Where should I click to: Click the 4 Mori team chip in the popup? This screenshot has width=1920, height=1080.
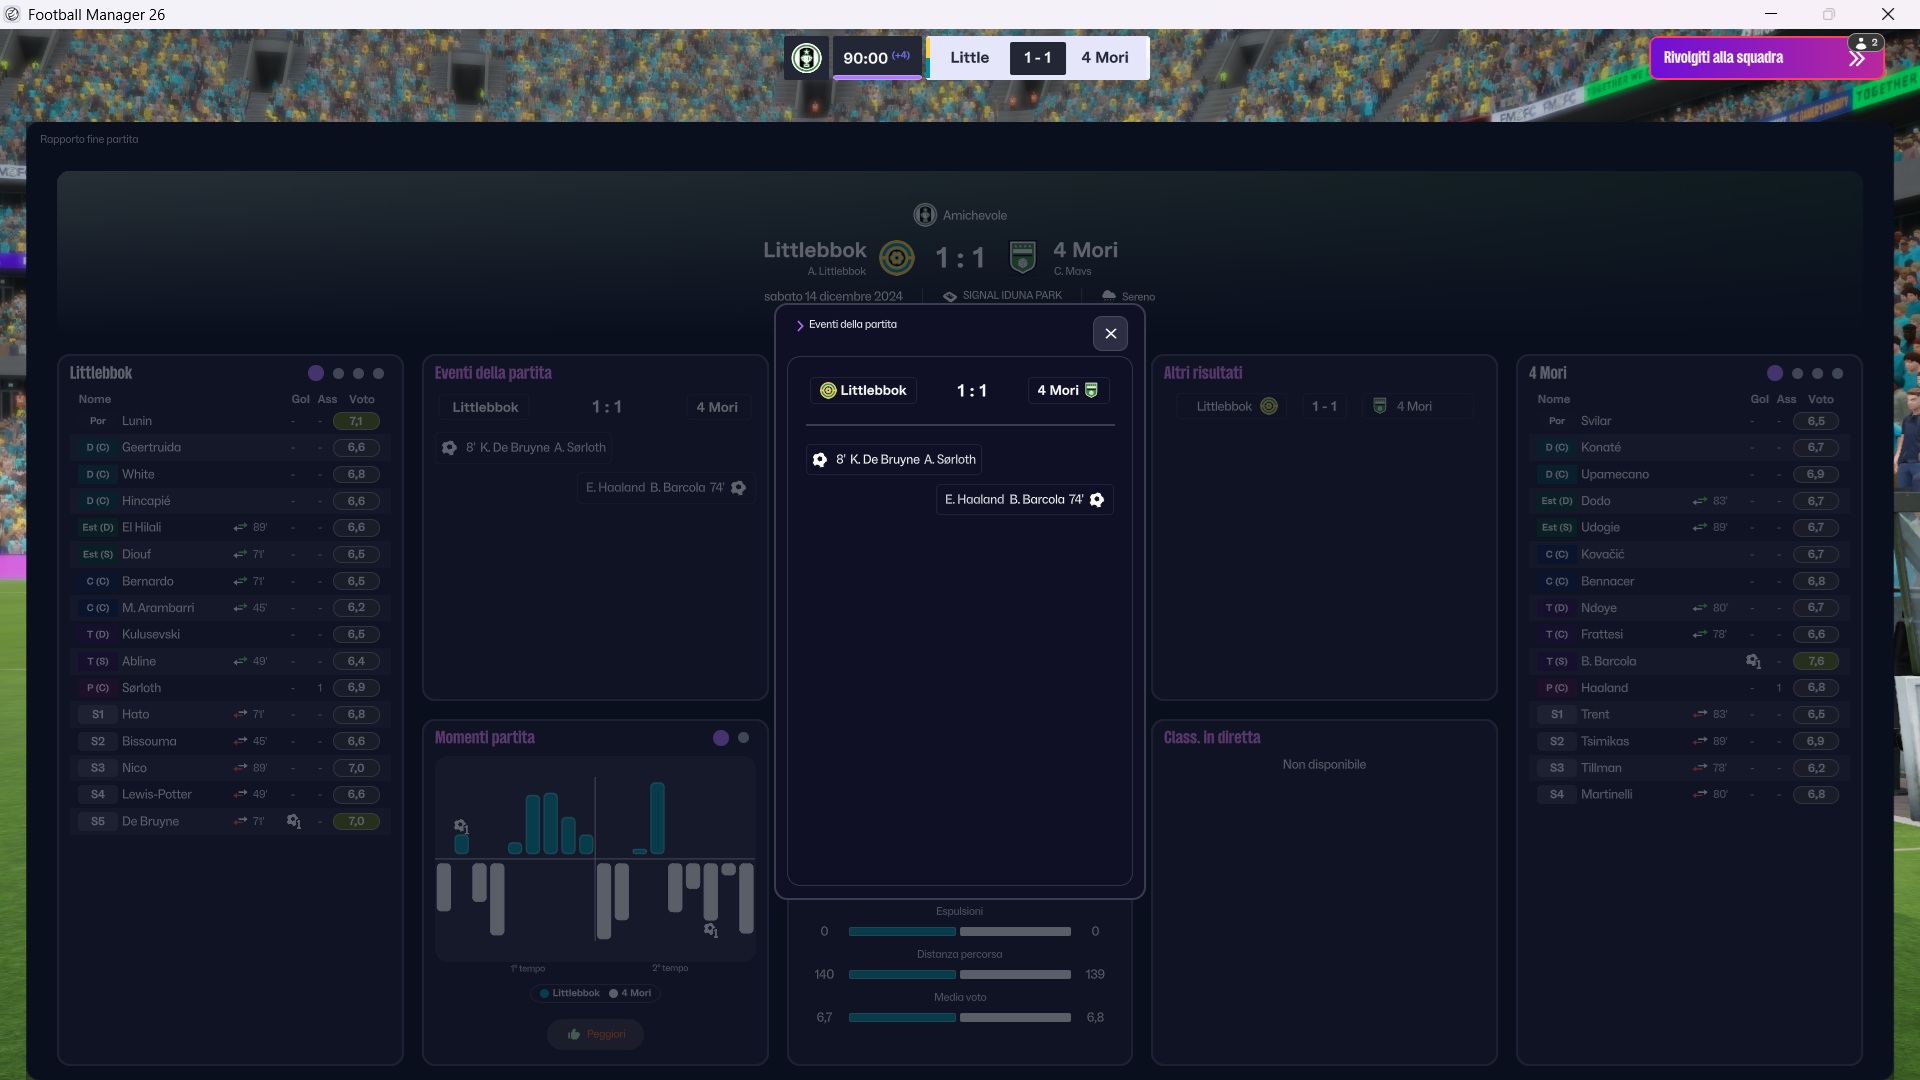click(x=1068, y=391)
